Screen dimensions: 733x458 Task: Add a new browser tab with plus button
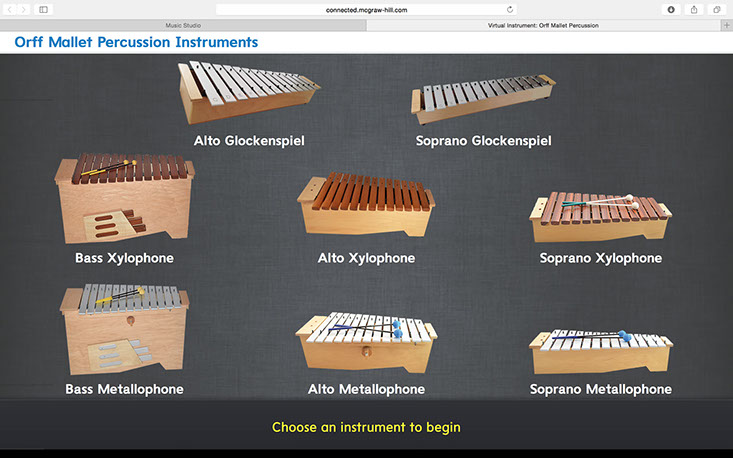tap(726, 25)
